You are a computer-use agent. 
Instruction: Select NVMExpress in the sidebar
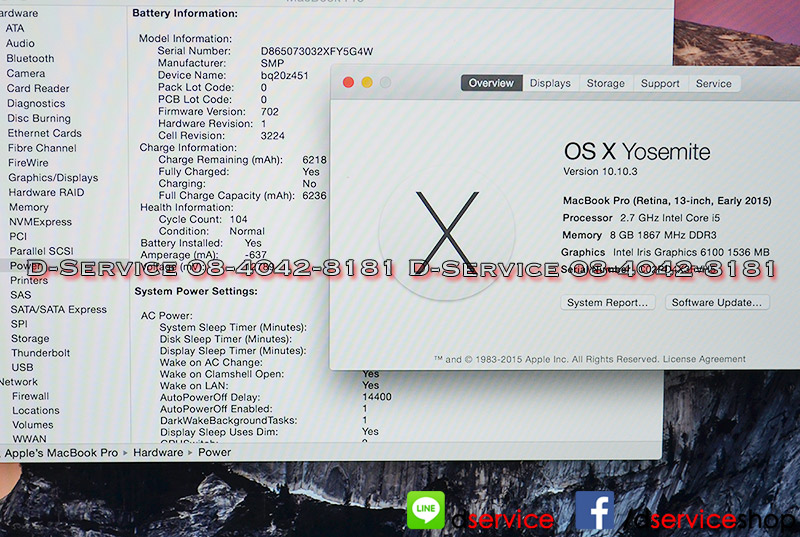pos(40,222)
